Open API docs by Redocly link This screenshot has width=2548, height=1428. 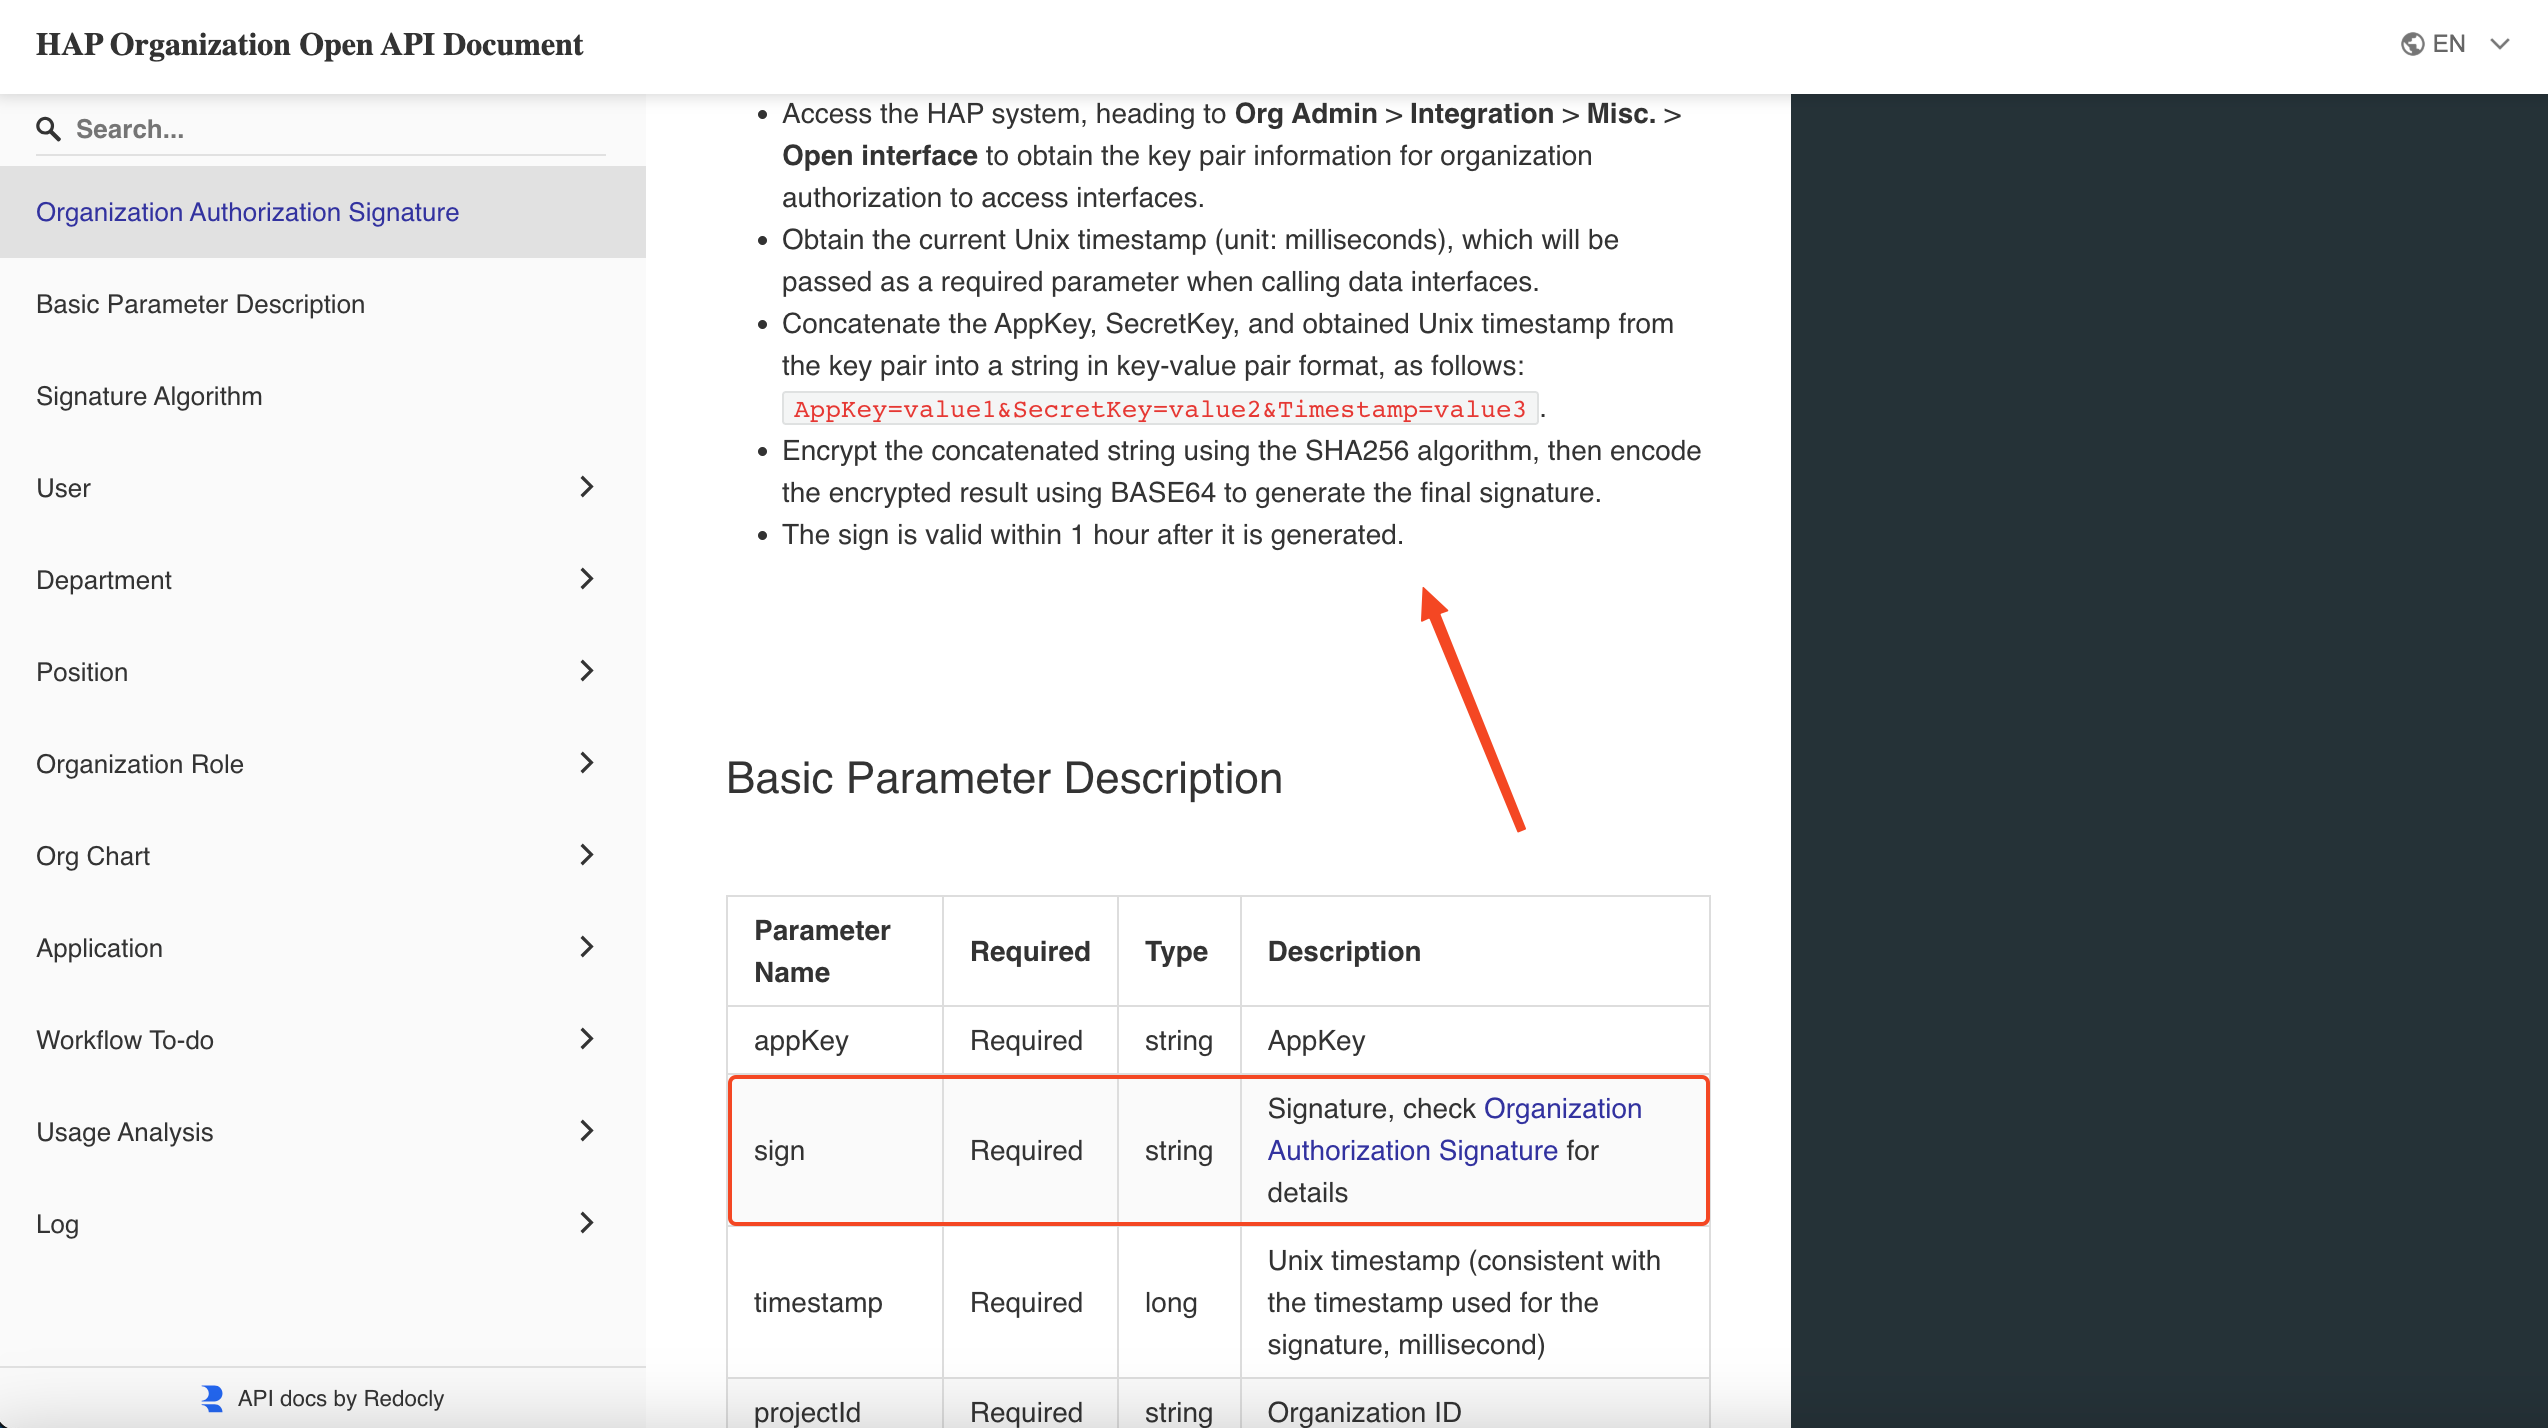pyautogui.click(x=340, y=1398)
